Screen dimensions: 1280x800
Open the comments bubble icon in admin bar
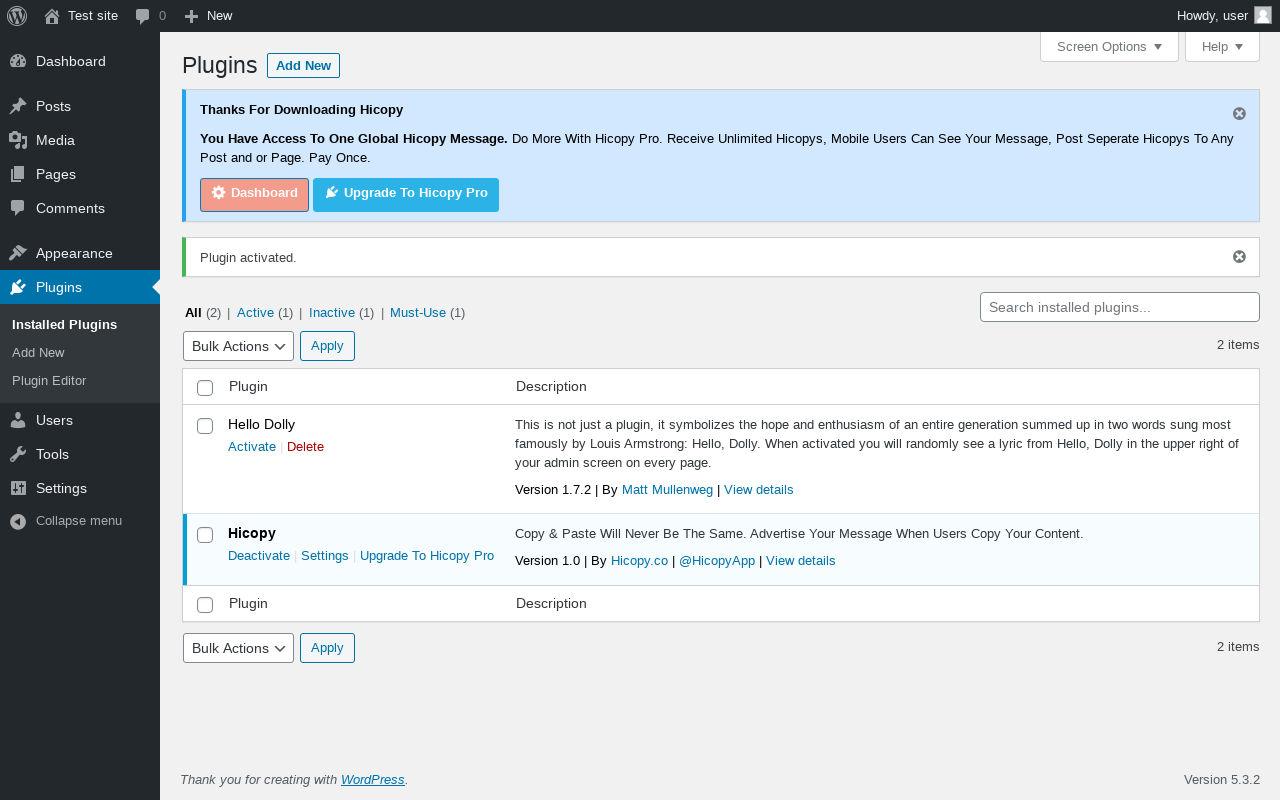[x=143, y=16]
